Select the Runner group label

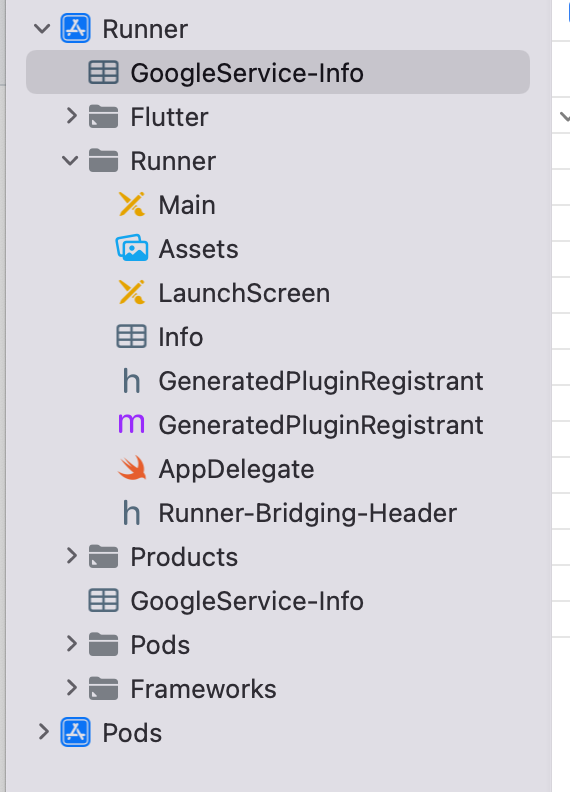point(173,162)
